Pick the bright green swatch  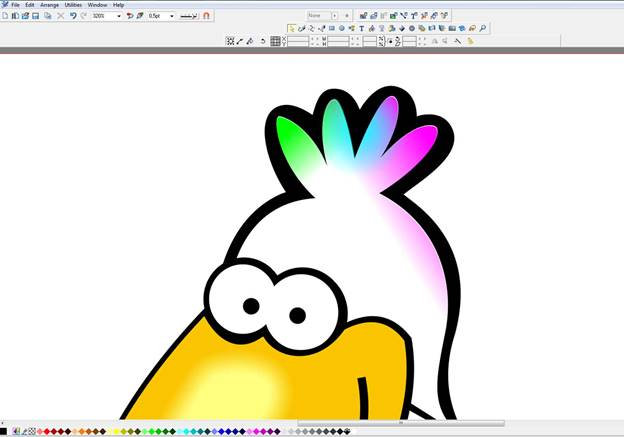151,431
